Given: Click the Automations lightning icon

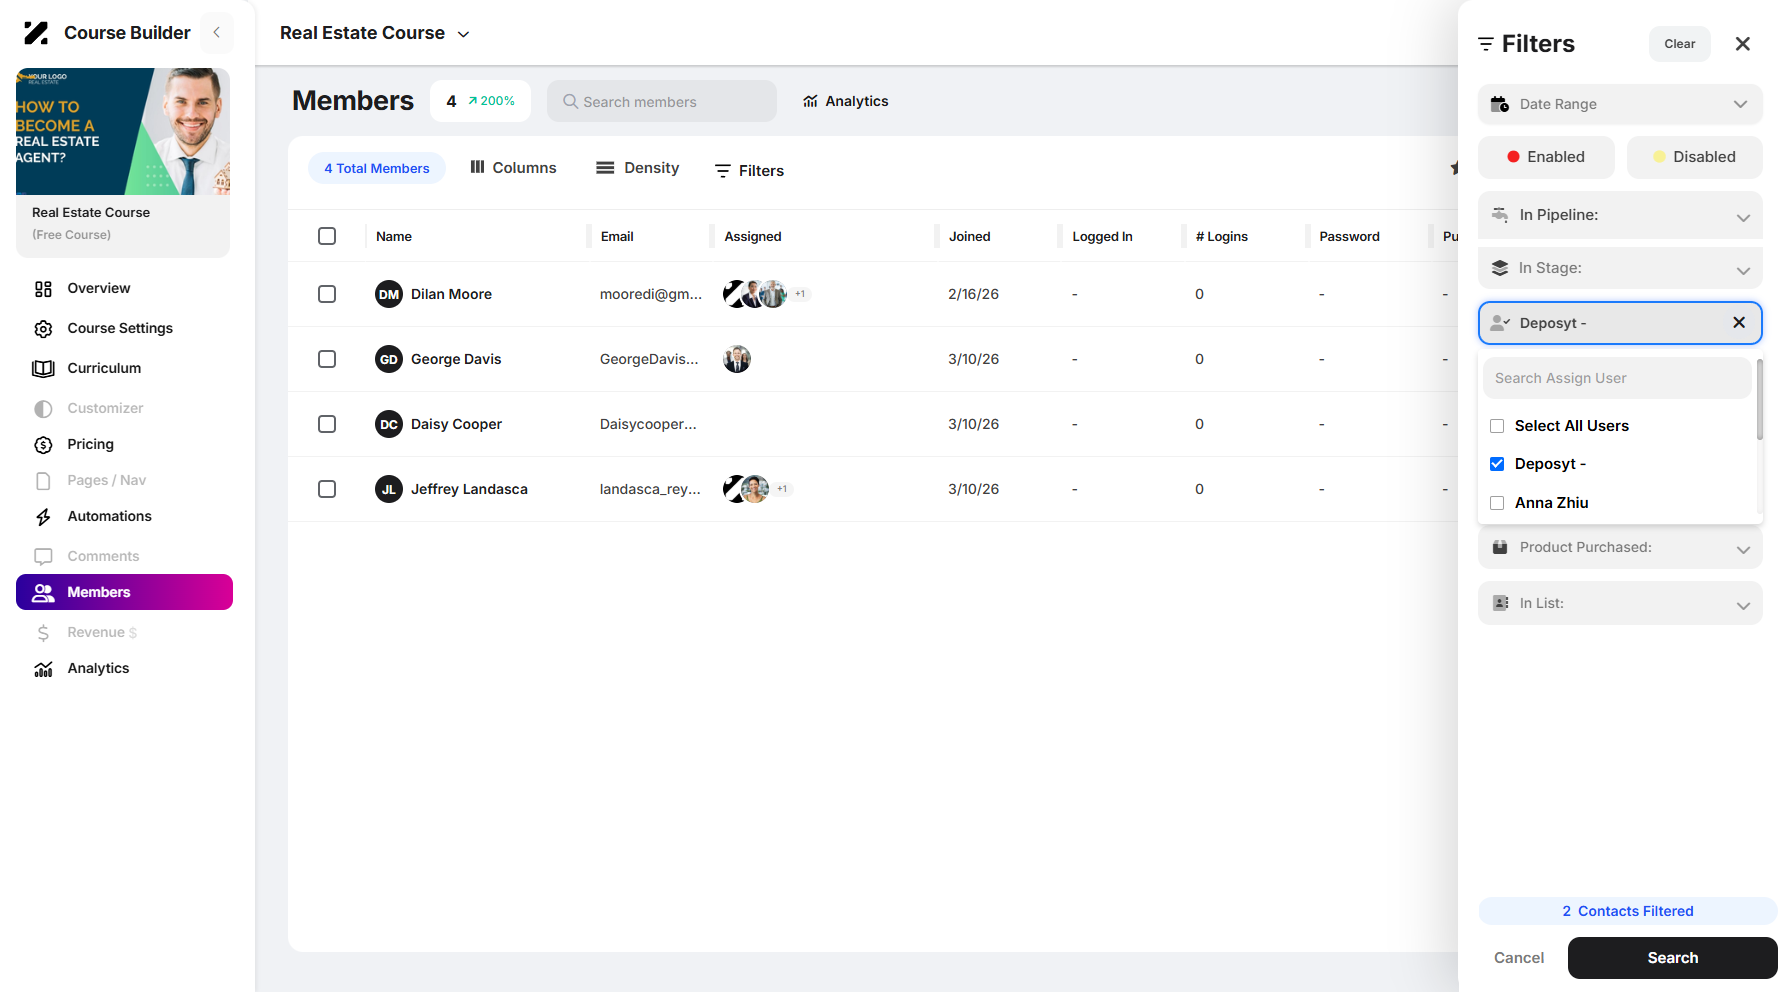Looking at the screenshot, I should point(43,517).
